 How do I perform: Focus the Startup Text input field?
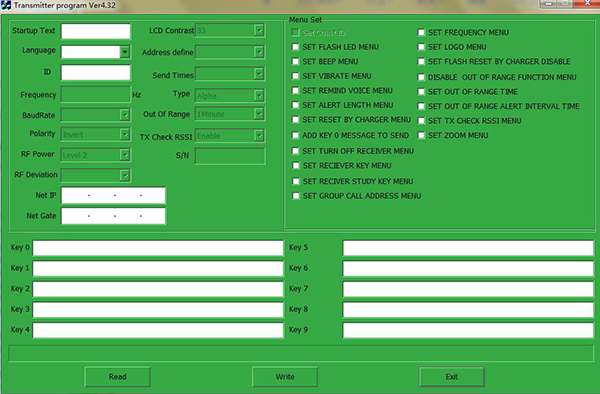coord(96,31)
